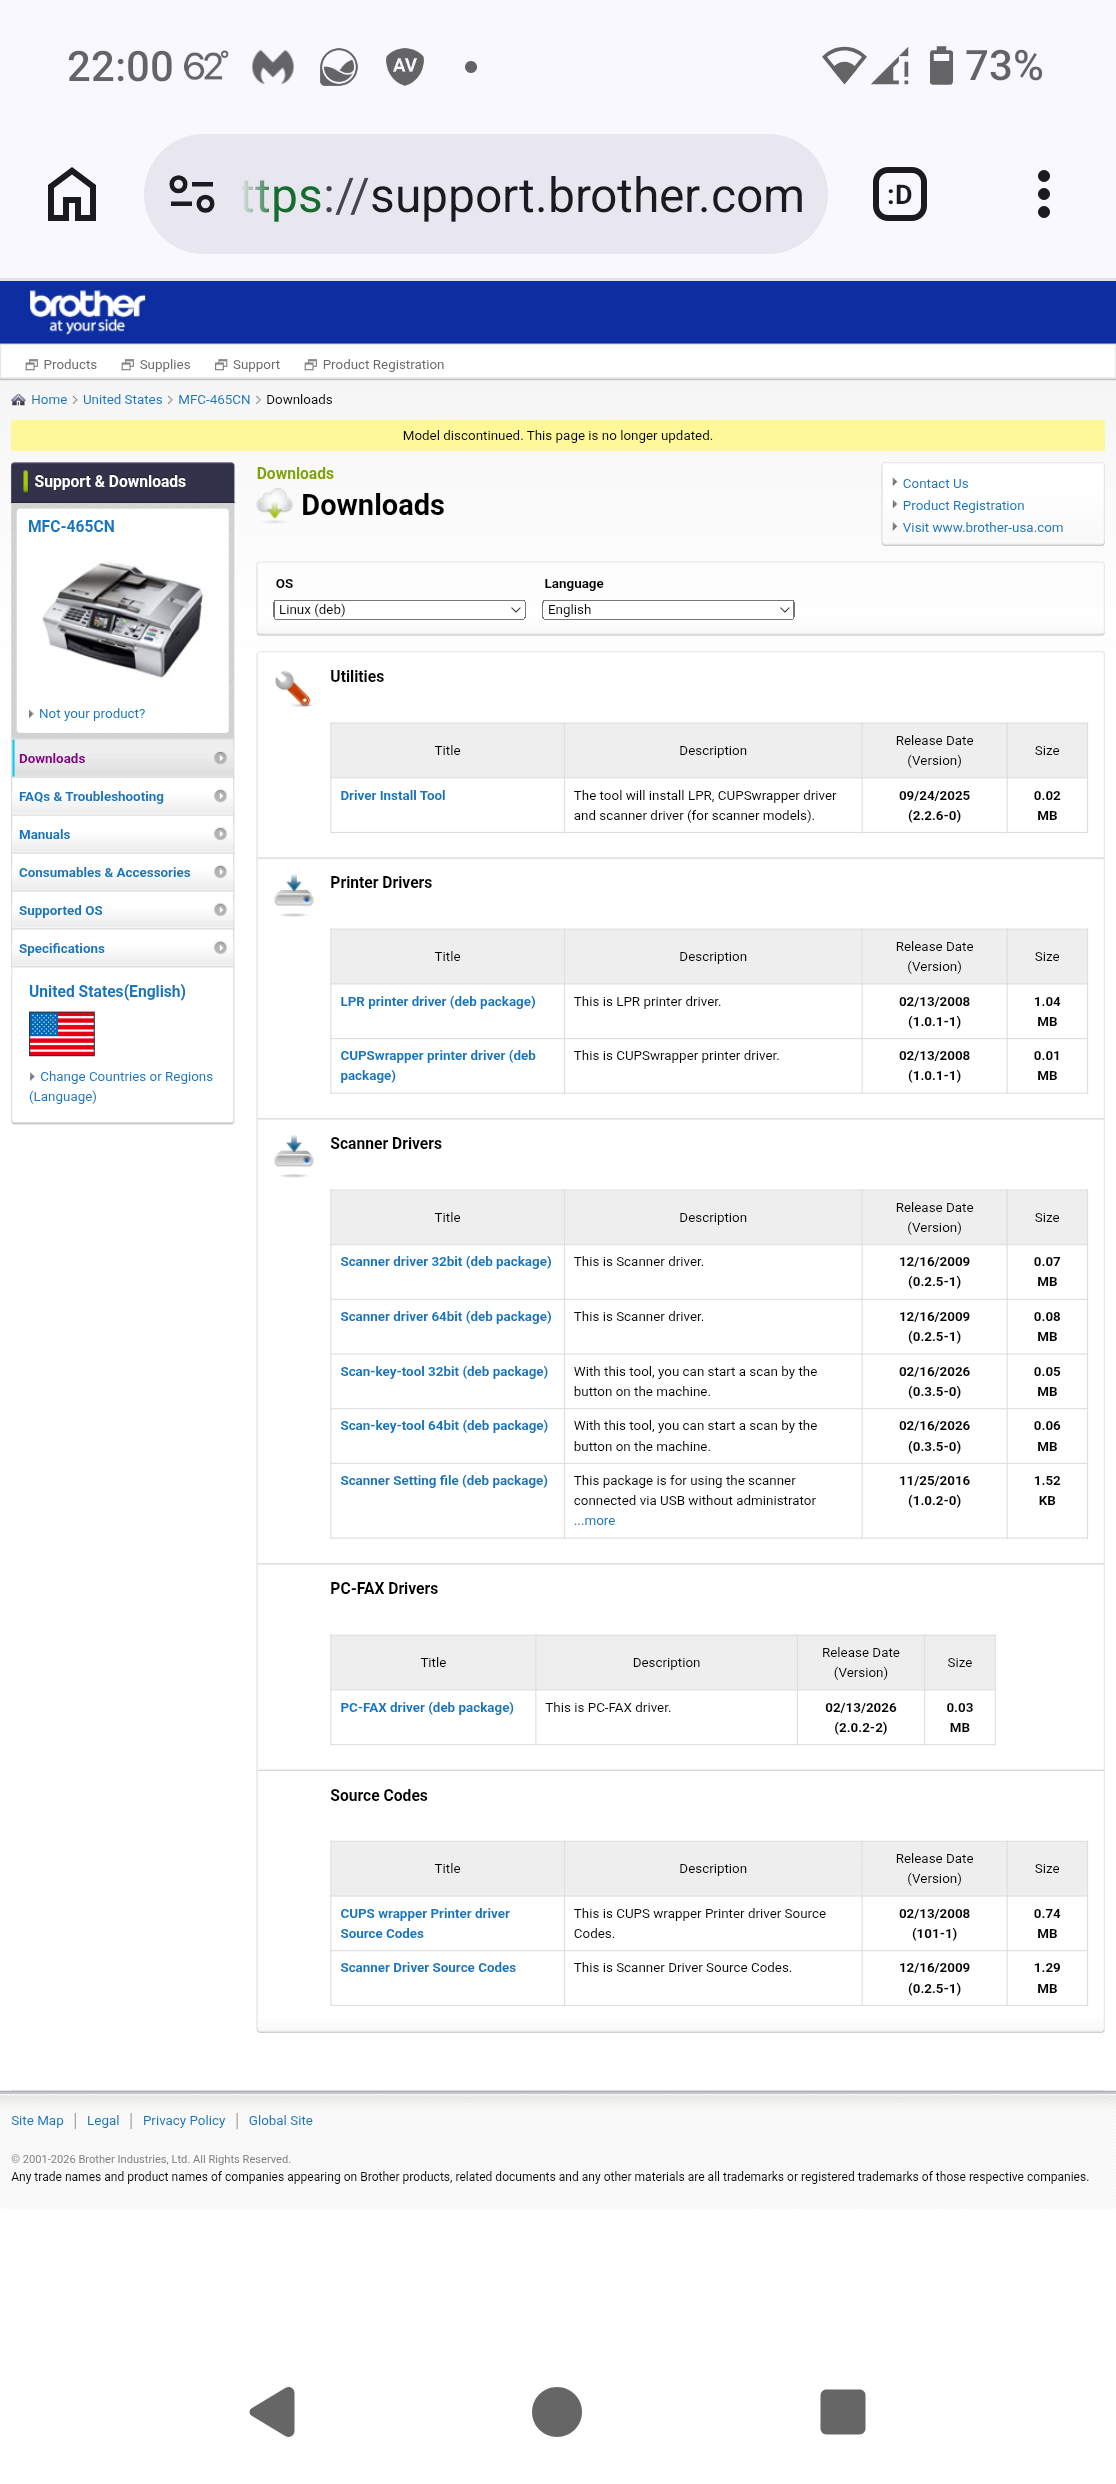Tap the support.brother.com address bar
Screen dimensions: 1116x2484
pyautogui.click(x=486, y=194)
